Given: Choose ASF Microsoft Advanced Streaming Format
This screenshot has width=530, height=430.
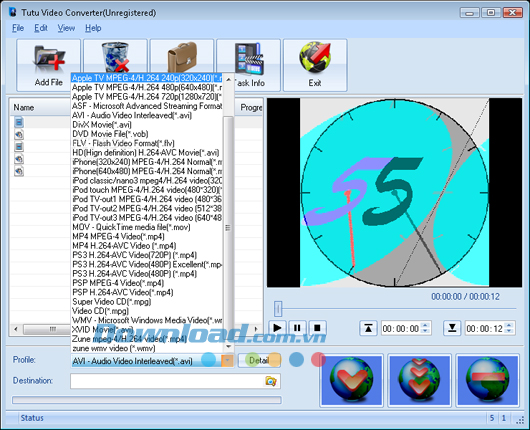Looking at the screenshot, I should [x=147, y=106].
